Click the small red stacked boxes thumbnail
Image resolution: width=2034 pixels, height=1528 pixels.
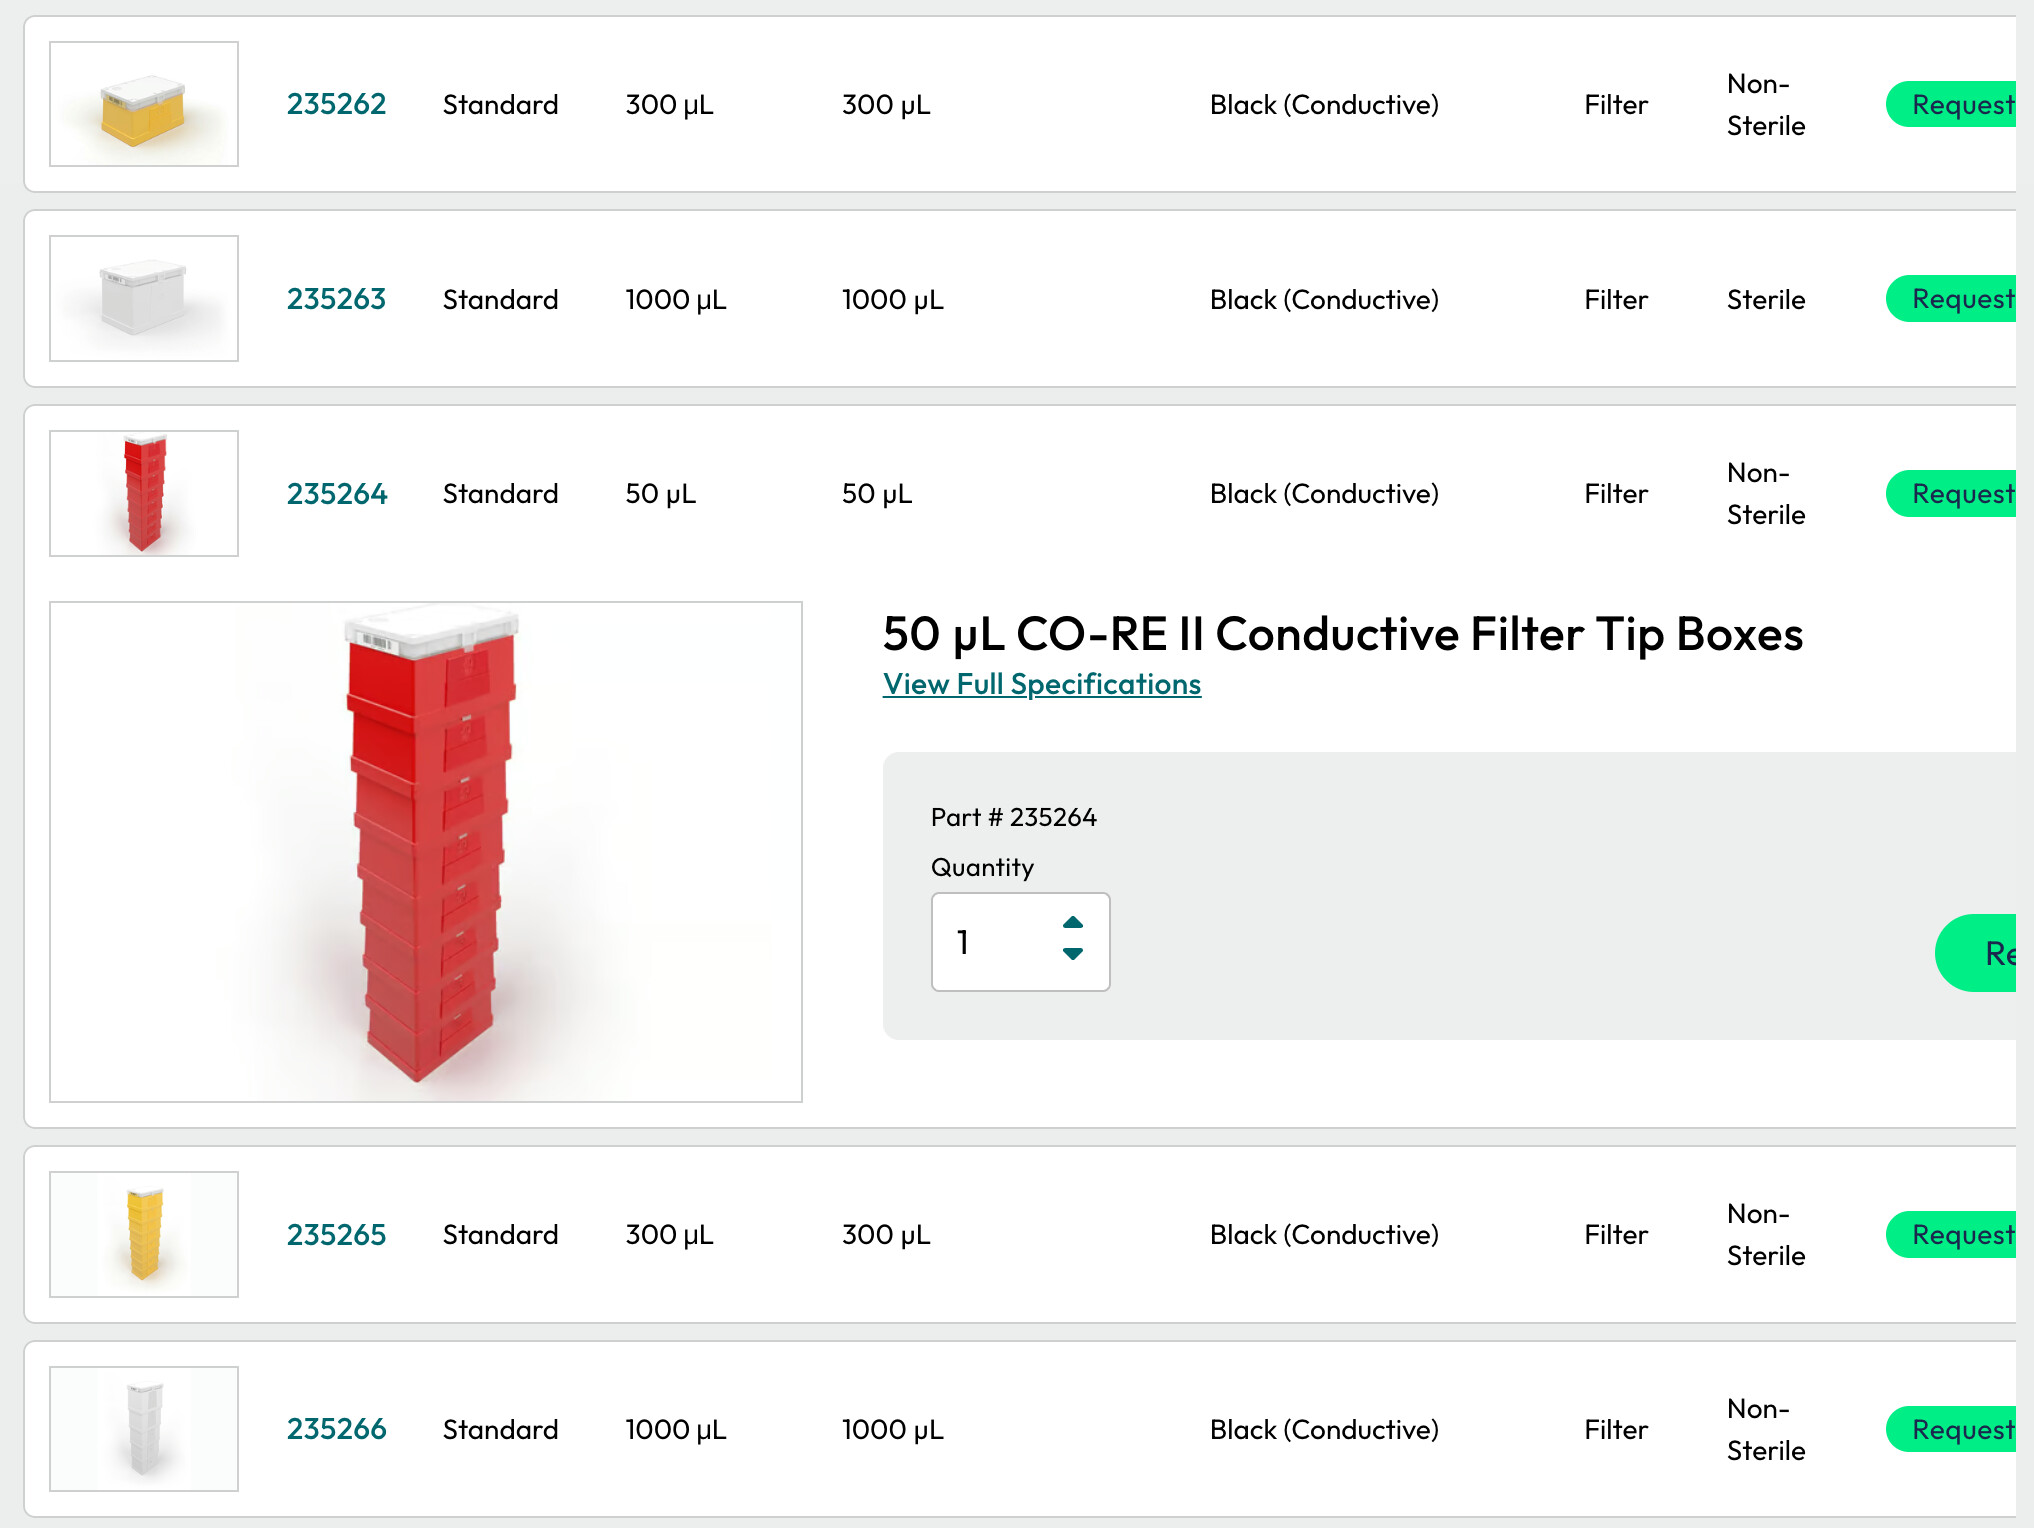coord(144,493)
